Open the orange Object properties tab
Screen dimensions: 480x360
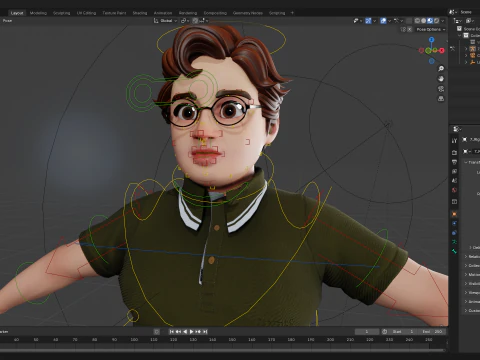click(x=454, y=214)
